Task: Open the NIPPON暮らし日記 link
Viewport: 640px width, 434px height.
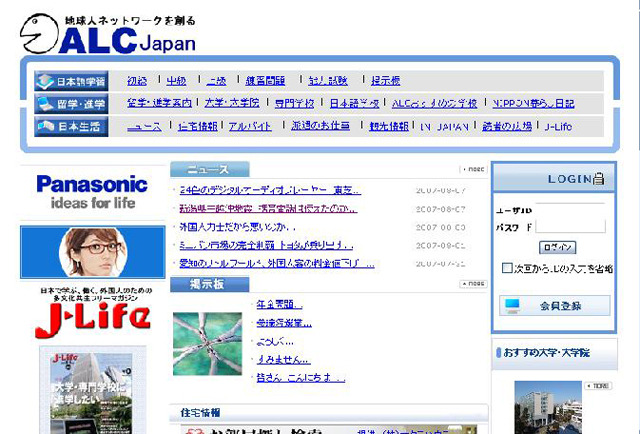Action: pyautogui.click(x=533, y=103)
